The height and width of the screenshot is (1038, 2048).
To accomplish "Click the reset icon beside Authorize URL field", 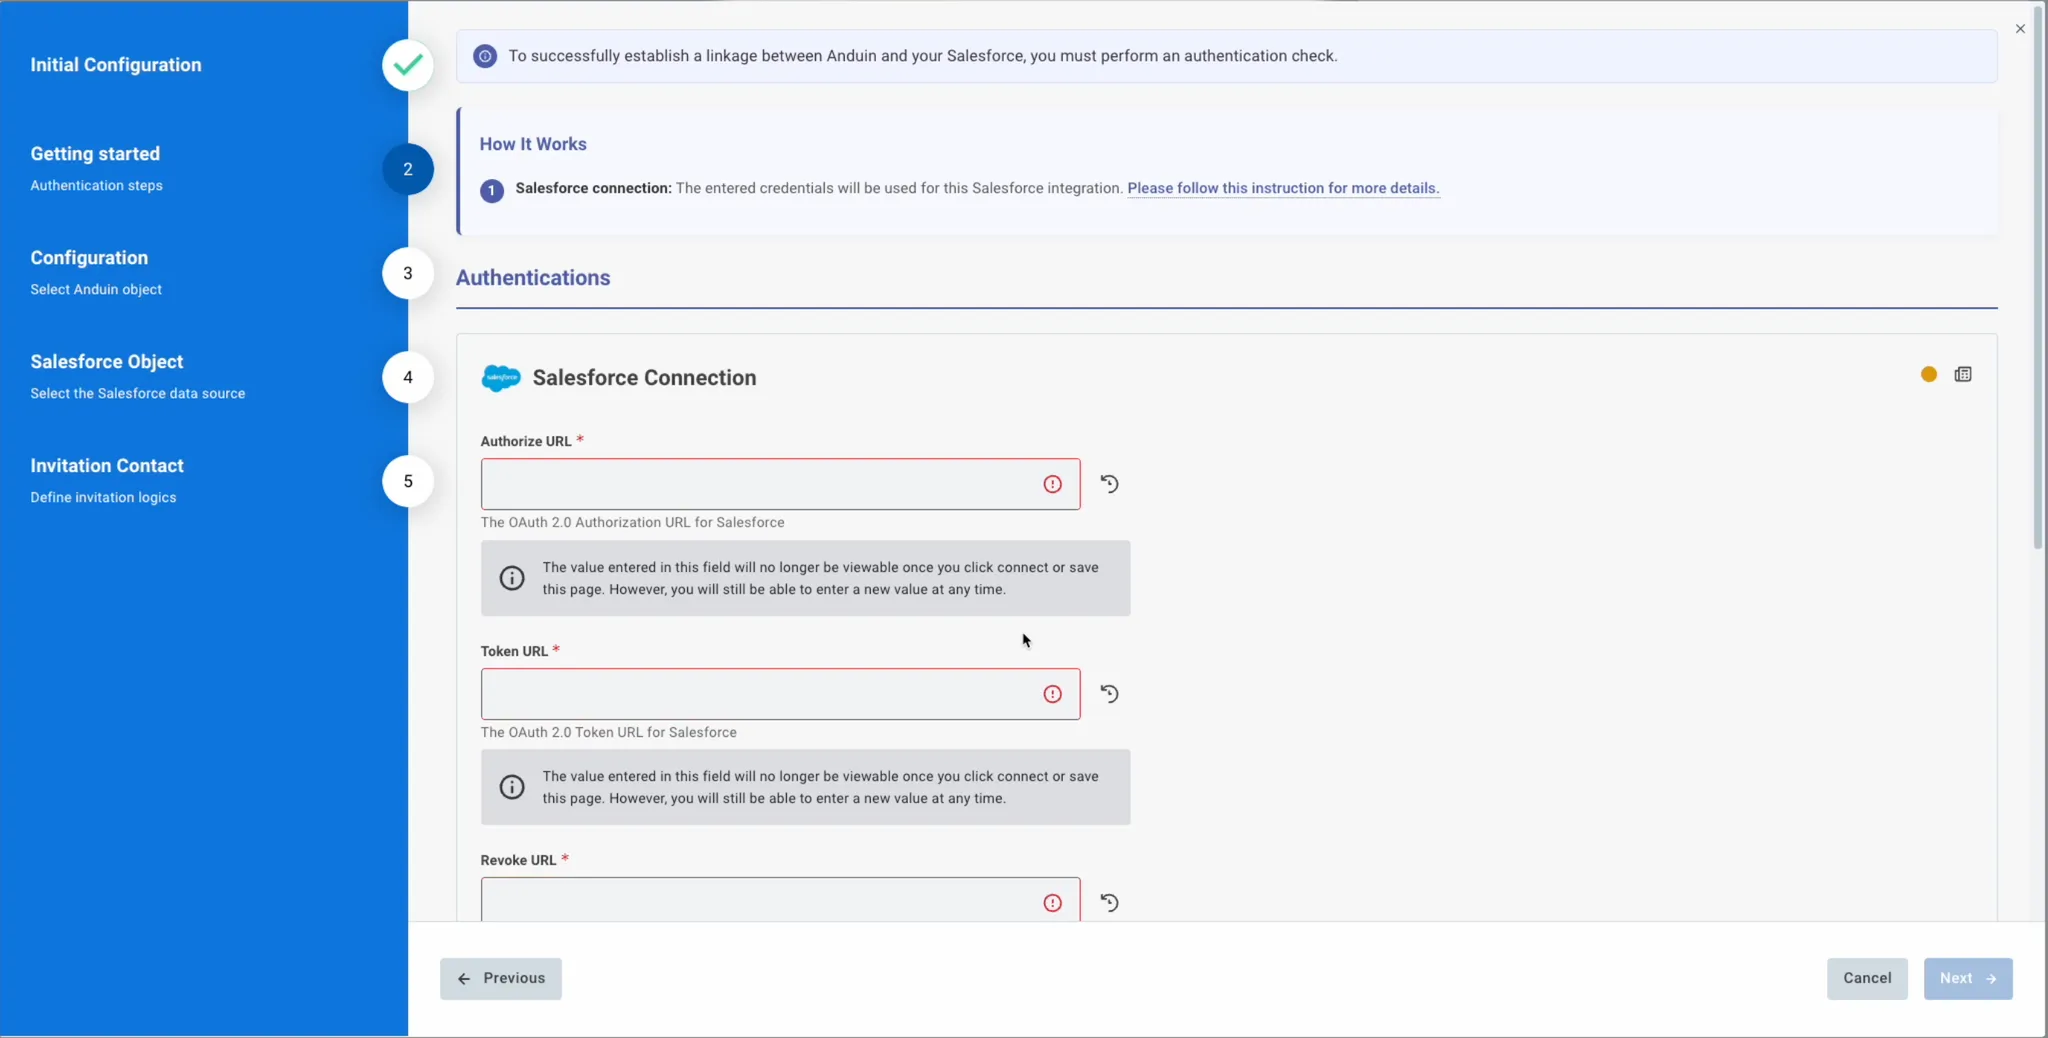I will 1109,484.
